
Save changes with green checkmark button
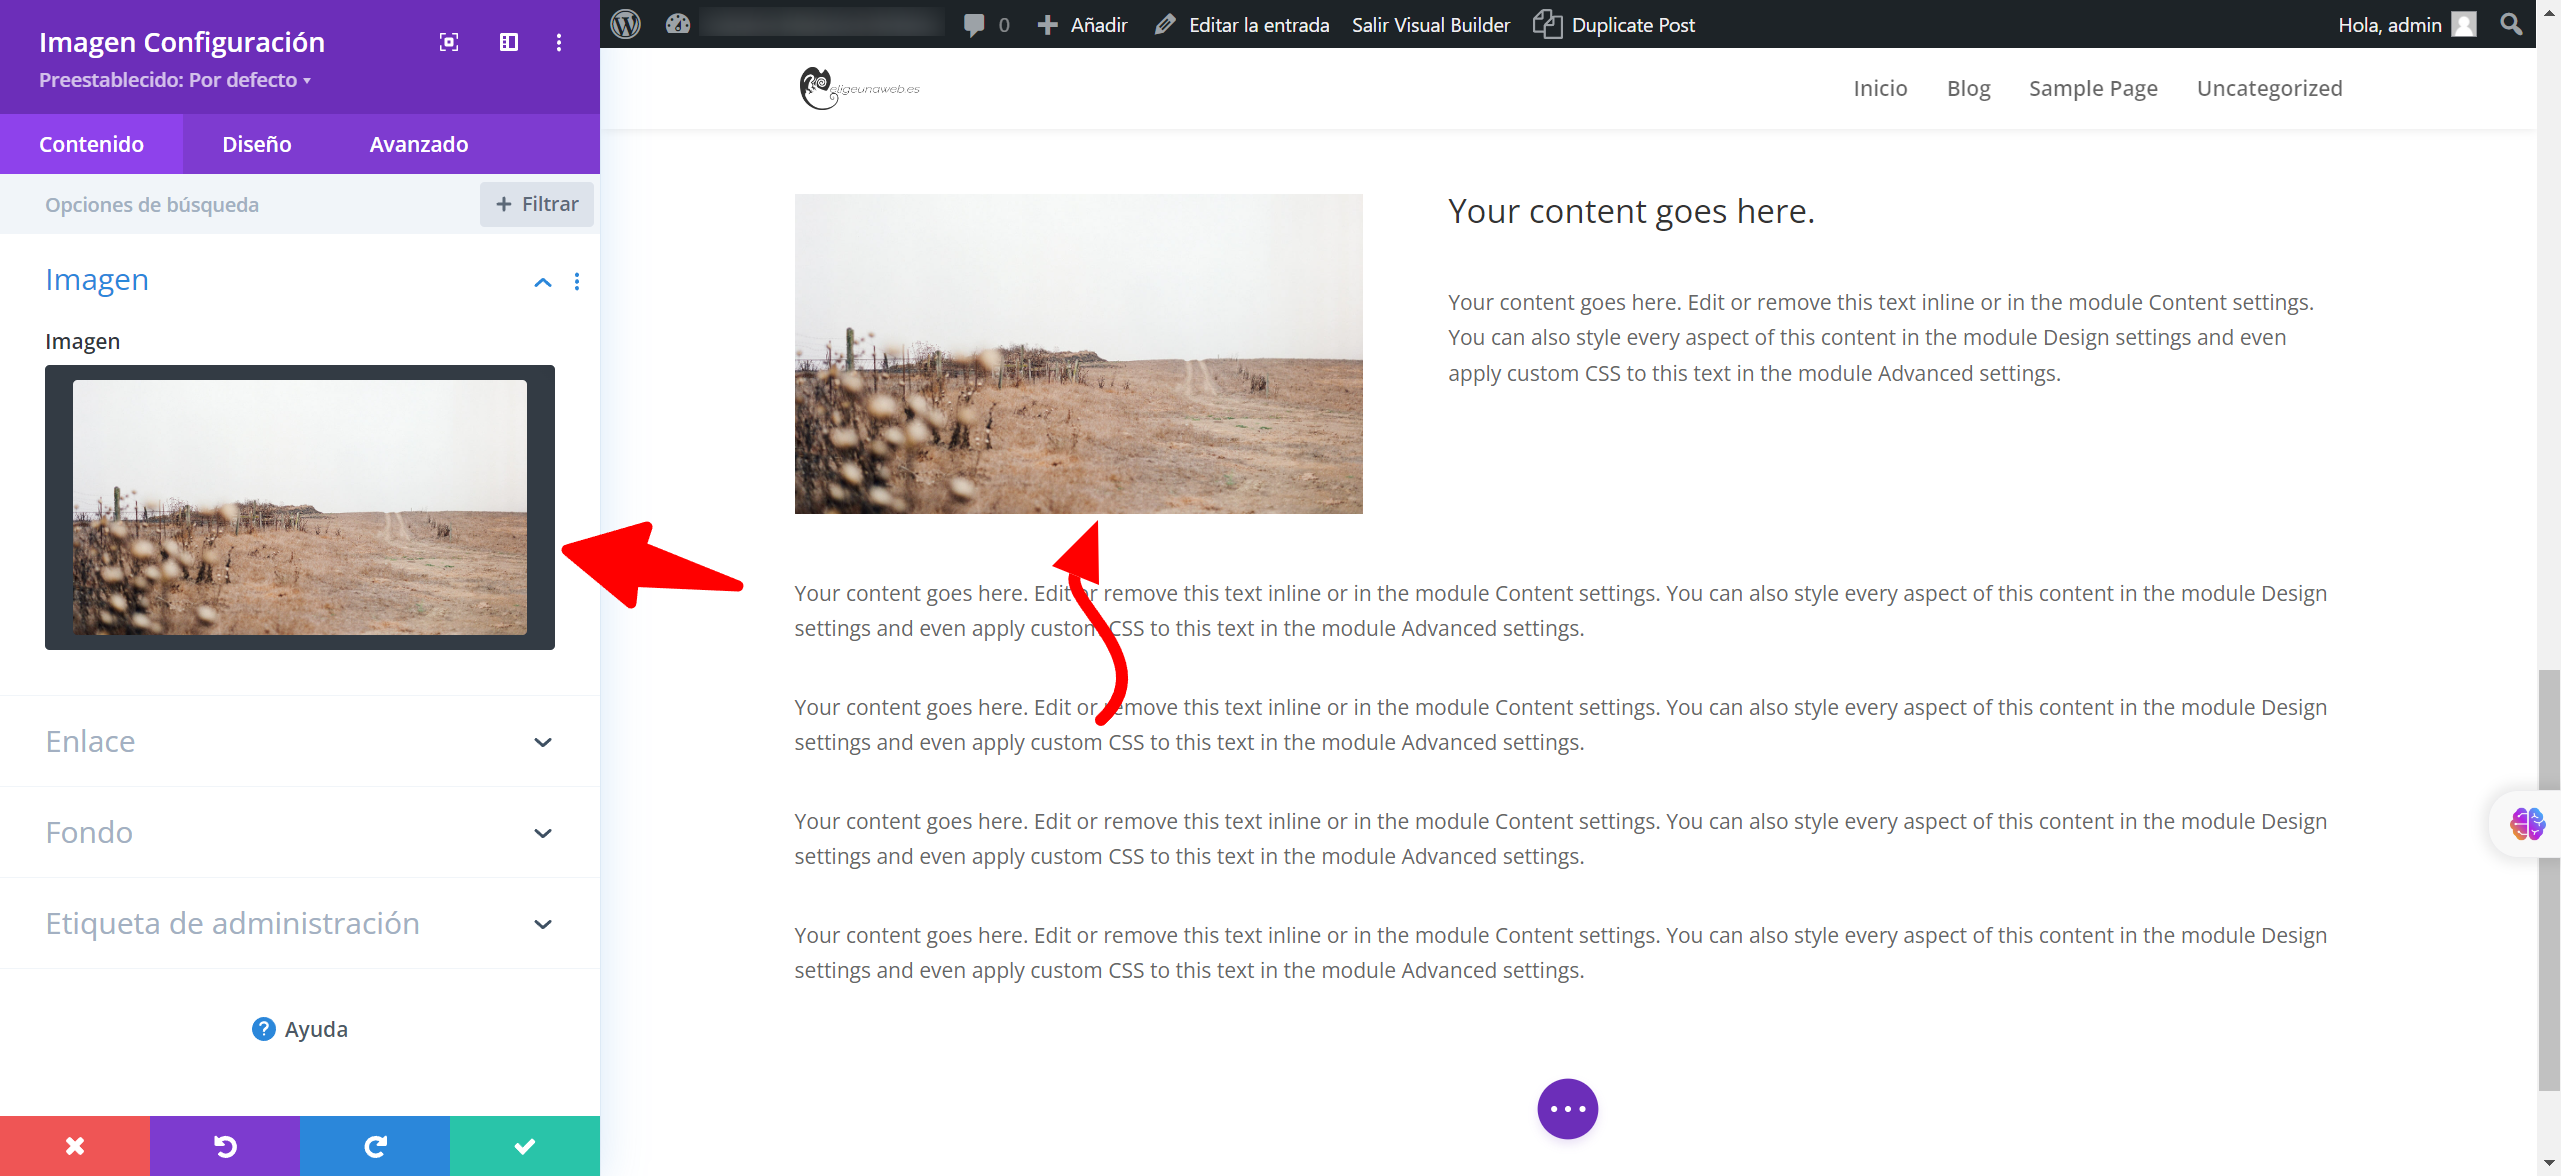point(525,1146)
